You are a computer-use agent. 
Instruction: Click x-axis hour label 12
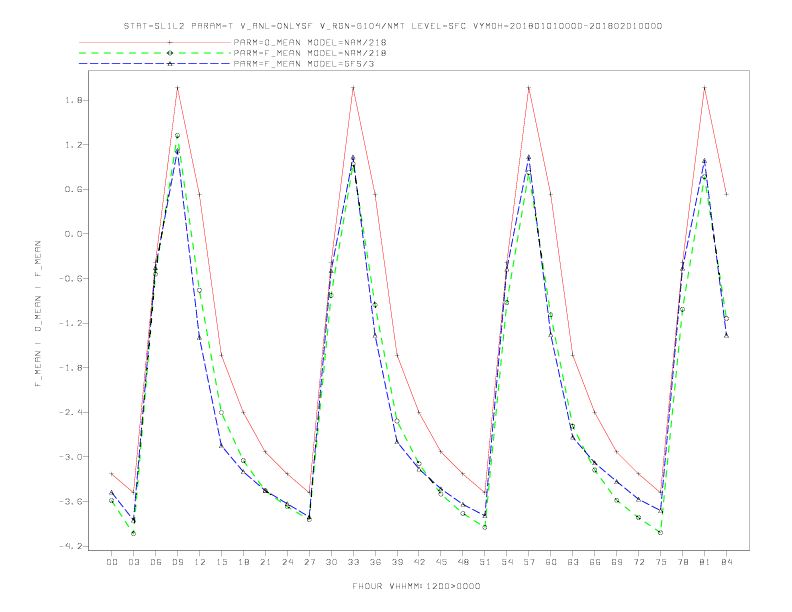click(x=200, y=562)
